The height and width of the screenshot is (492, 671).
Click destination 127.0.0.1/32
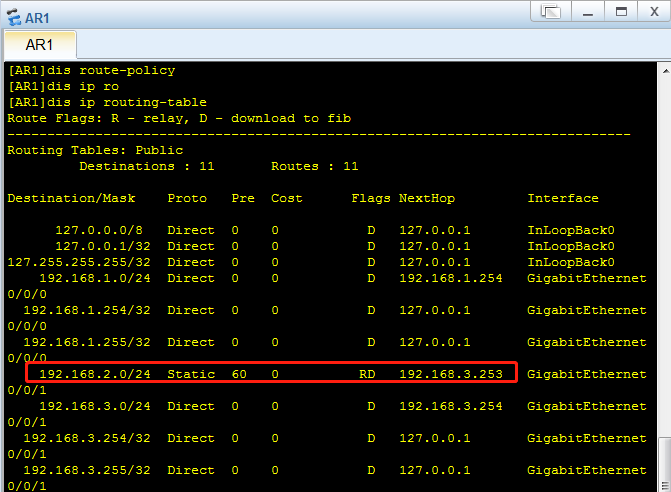pyautogui.click(x=103, y=246)
